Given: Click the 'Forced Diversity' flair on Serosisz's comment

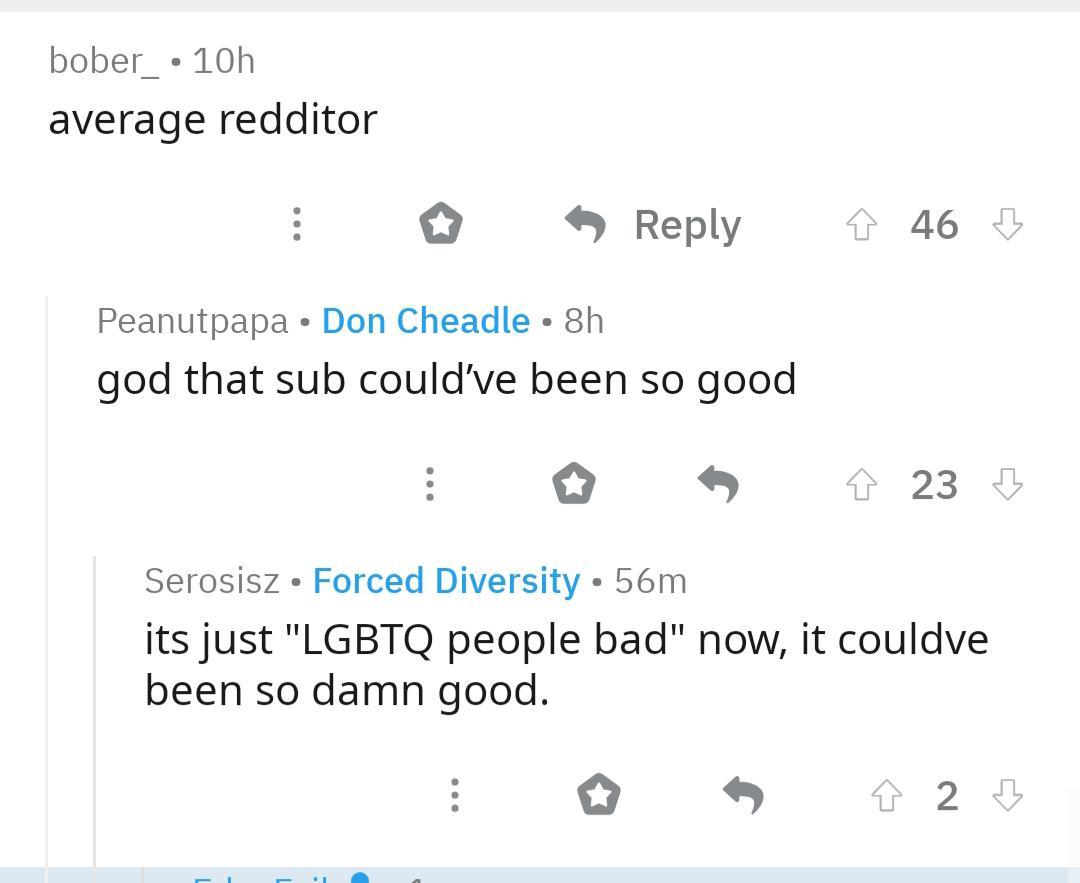Looking at the screenshot, I should (446, 580).
